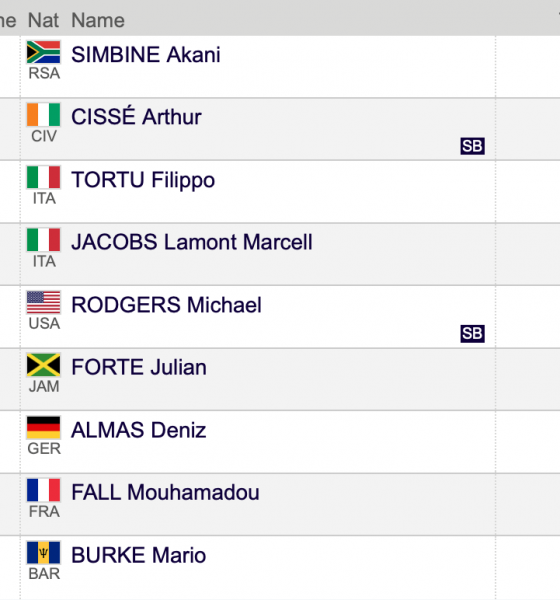Click the Jamaica flag icon
The height and width of the screenshot is (600, 560).
(43, 365)
